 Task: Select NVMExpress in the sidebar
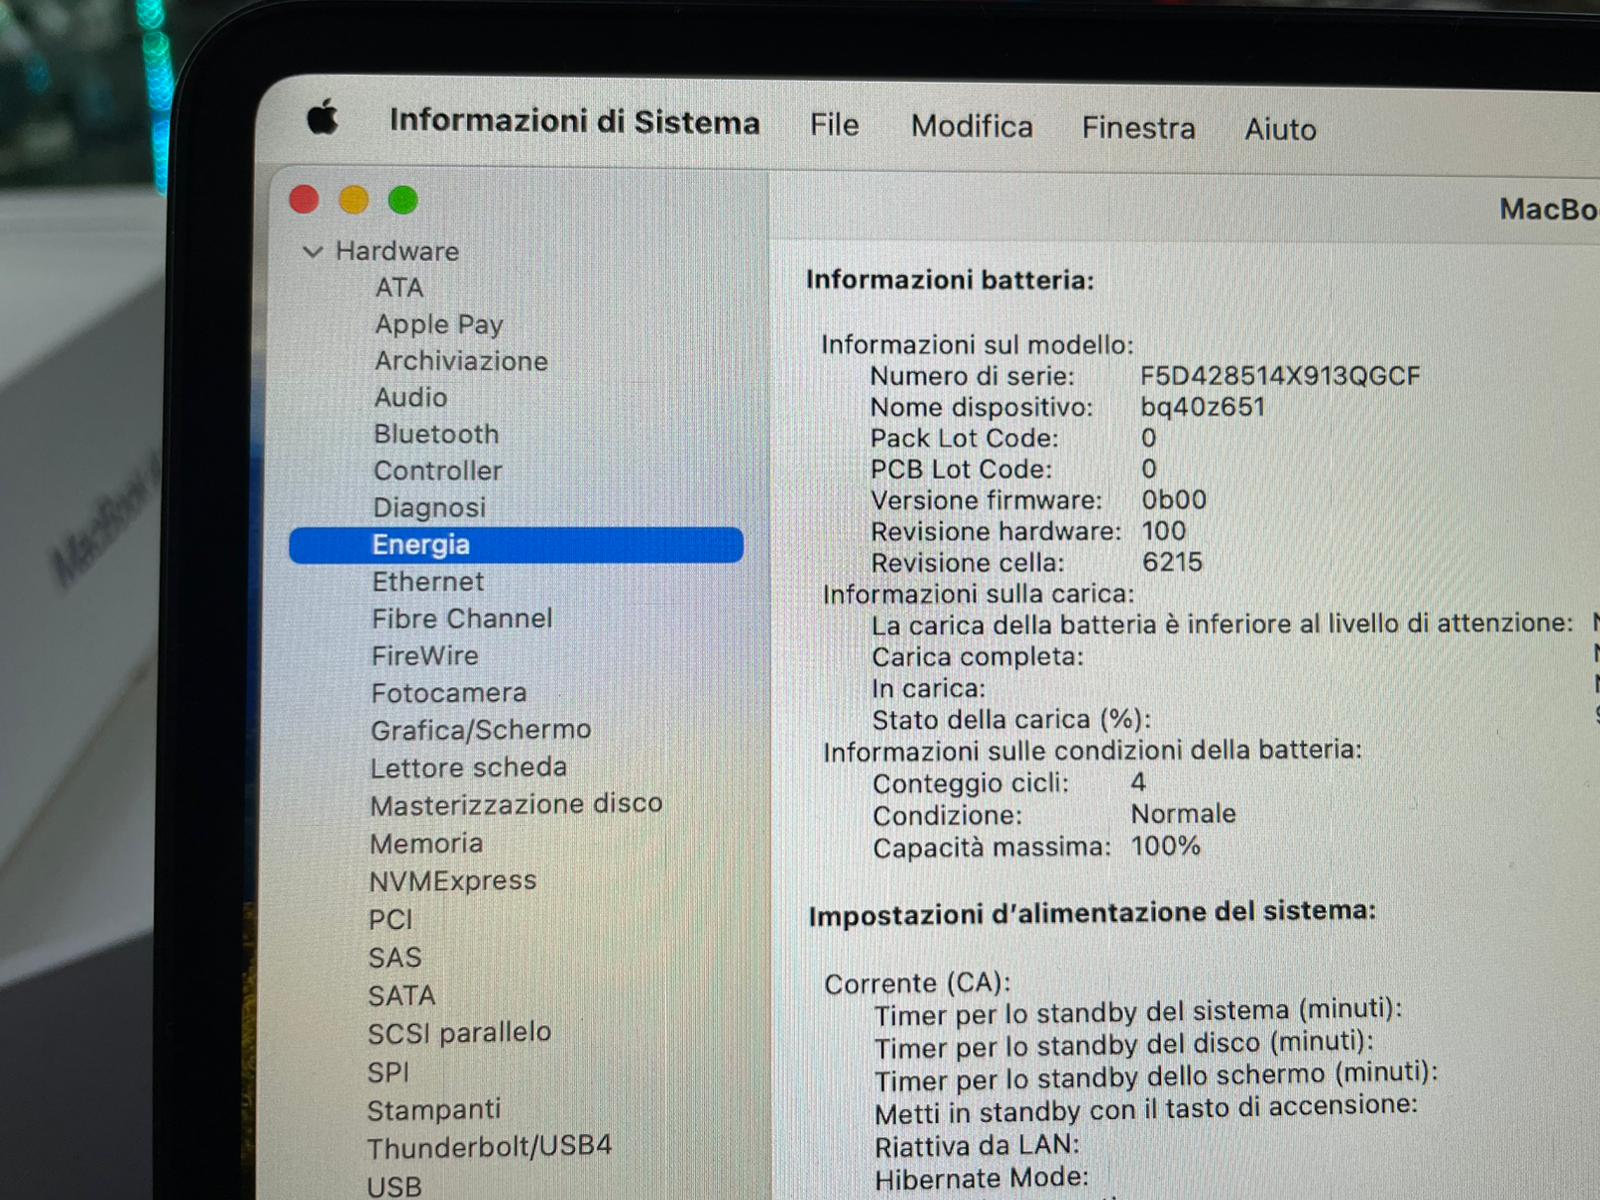[x=452, y=881]
